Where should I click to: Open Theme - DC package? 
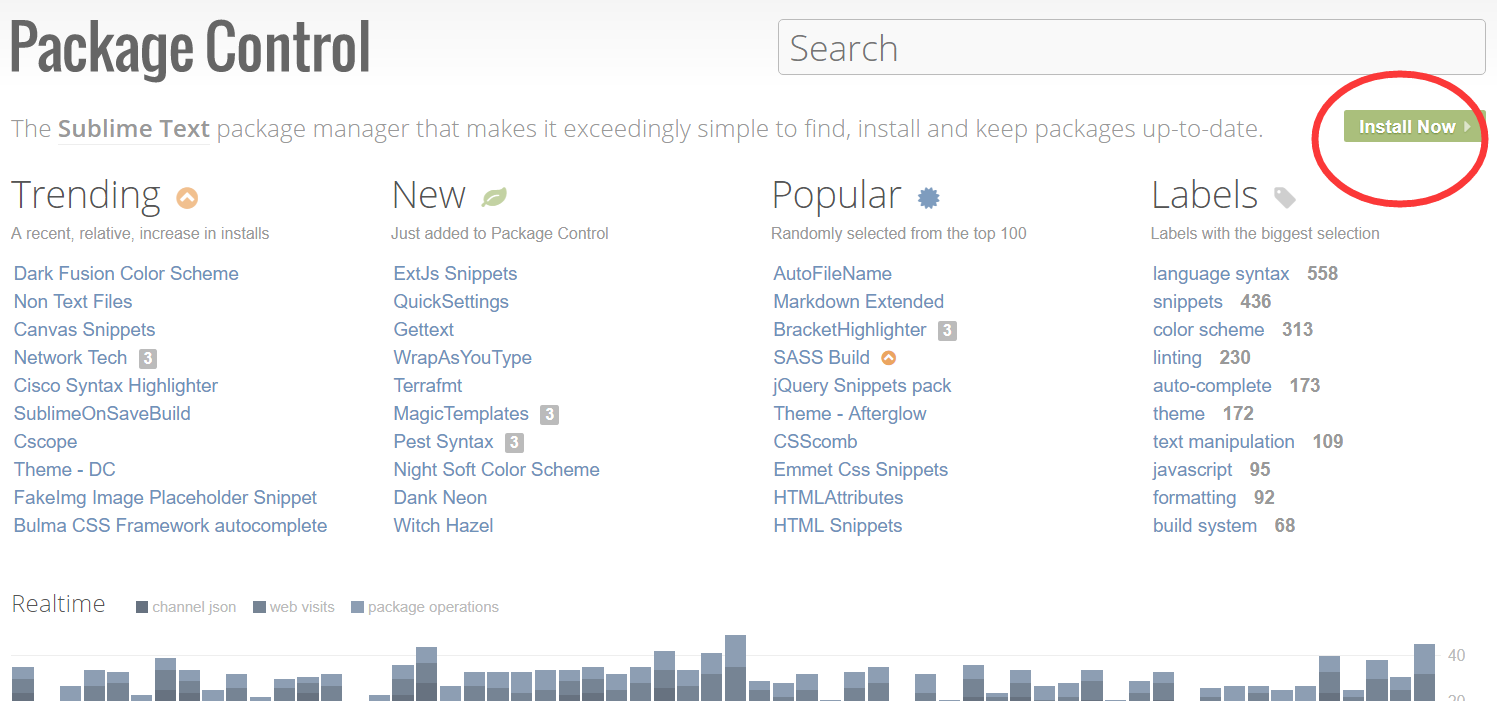tap(65, 470)
